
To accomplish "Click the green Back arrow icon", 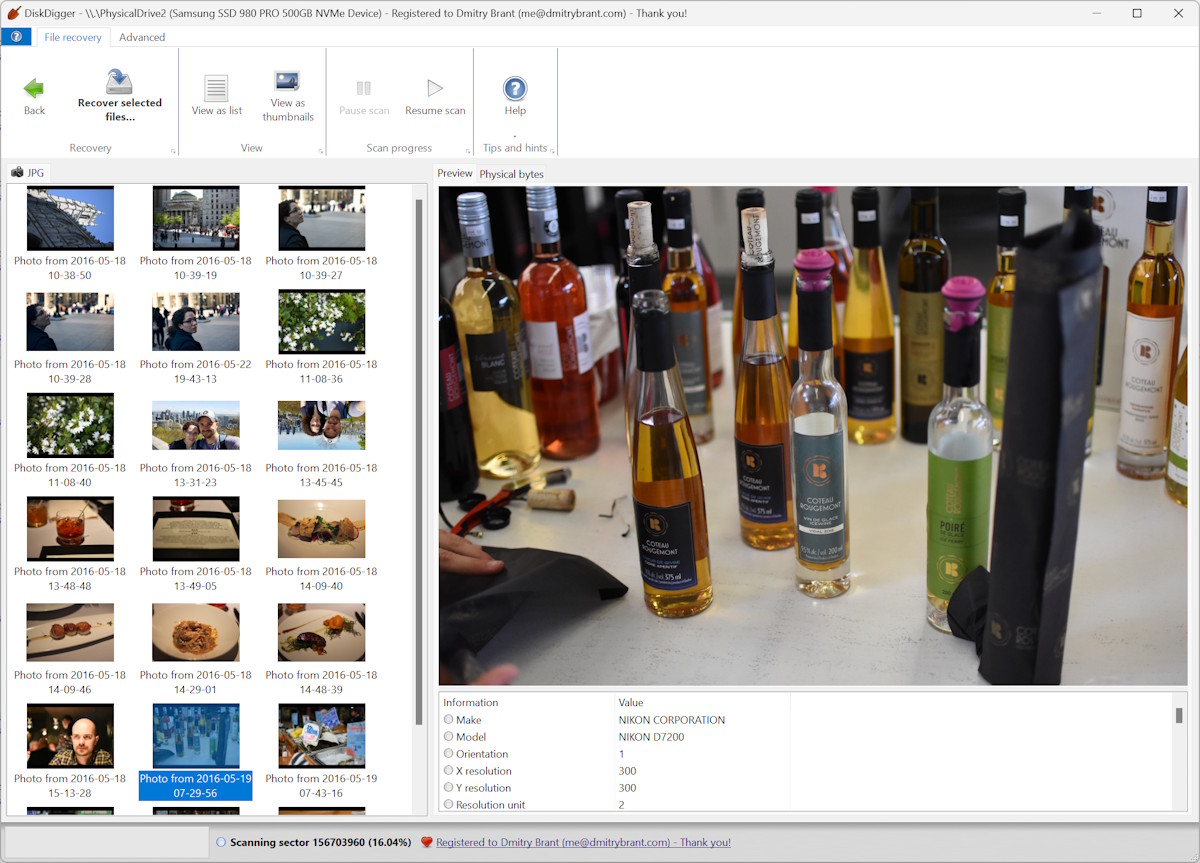I will click(34, 88).
